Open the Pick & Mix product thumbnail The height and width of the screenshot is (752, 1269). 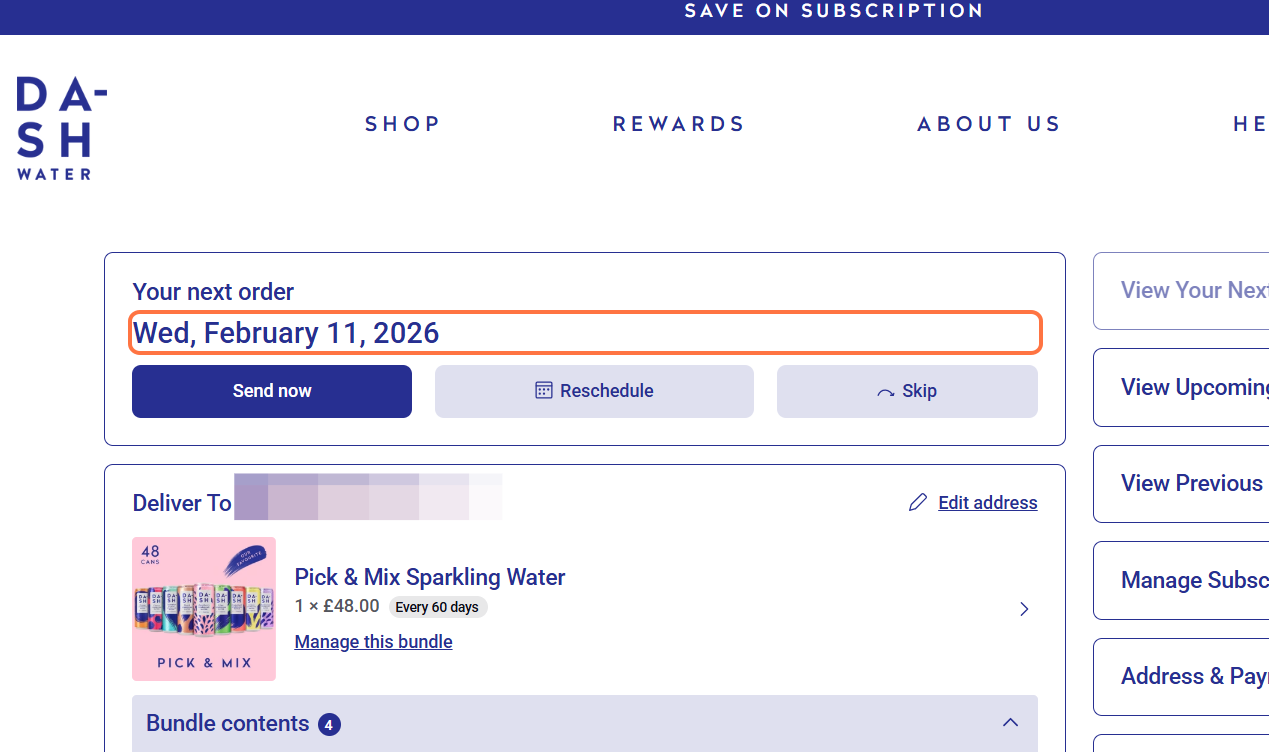pyautogui.click(x=204, y=609)
